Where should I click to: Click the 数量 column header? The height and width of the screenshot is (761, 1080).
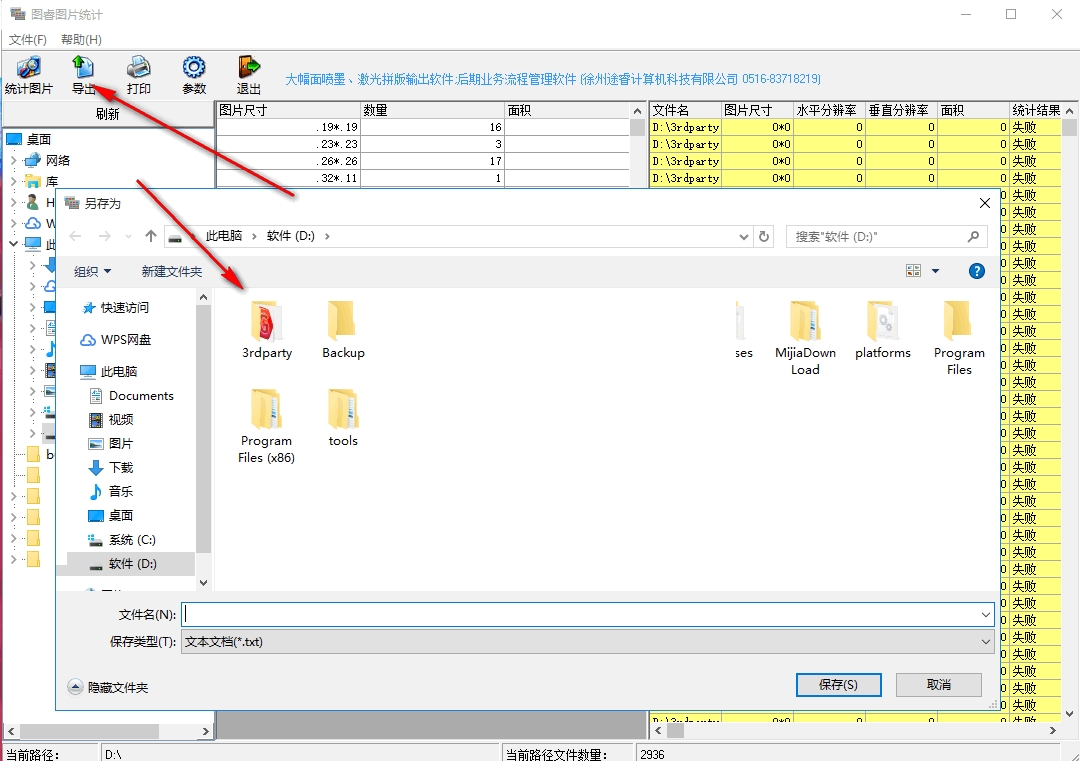tap(433, 110)
